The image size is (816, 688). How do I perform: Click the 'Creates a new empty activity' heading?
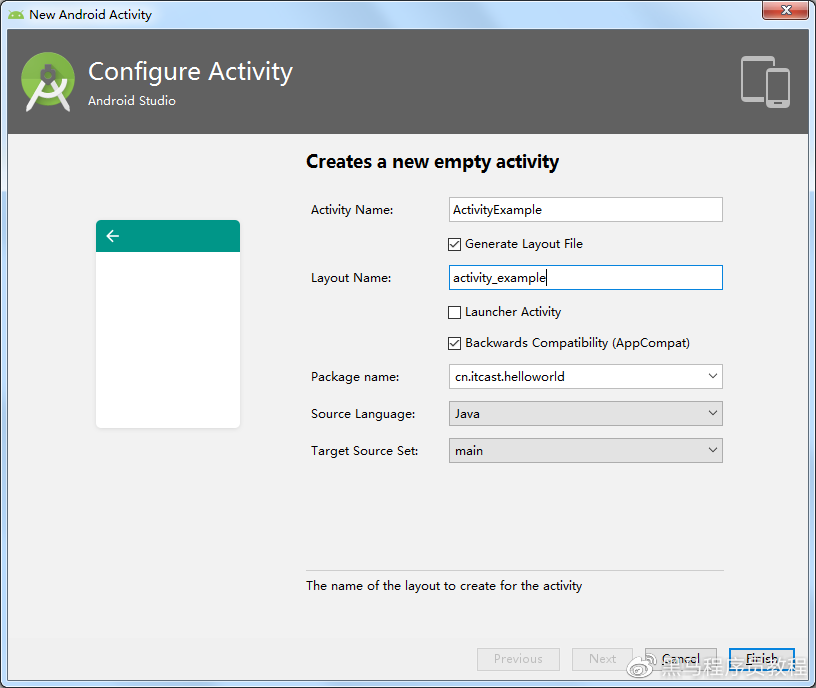[x=432, y=162]
